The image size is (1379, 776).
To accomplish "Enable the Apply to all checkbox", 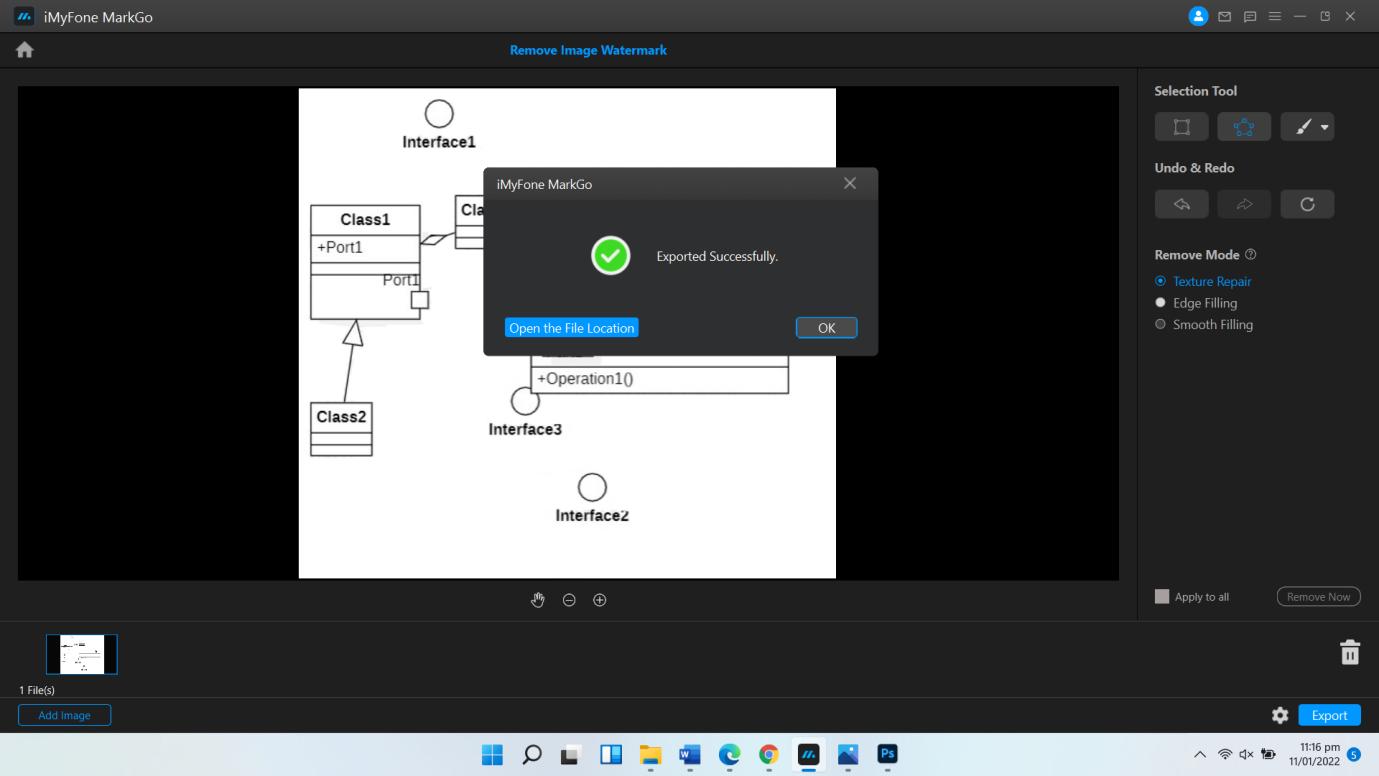I will pyautogui.click(x=1162, y=596).
